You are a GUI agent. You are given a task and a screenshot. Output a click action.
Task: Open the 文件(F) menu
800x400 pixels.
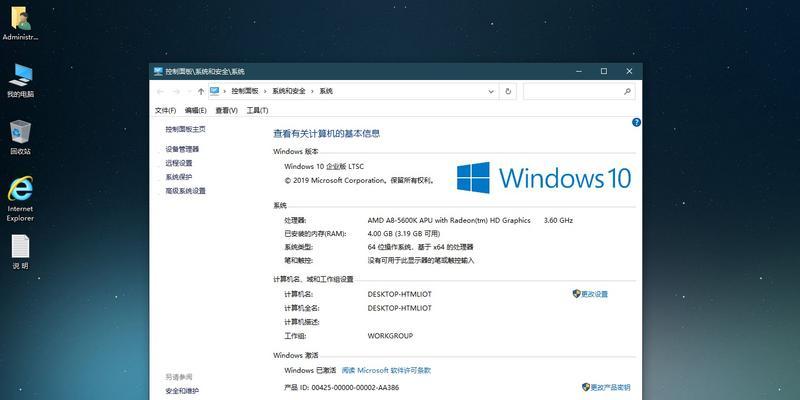165,110
